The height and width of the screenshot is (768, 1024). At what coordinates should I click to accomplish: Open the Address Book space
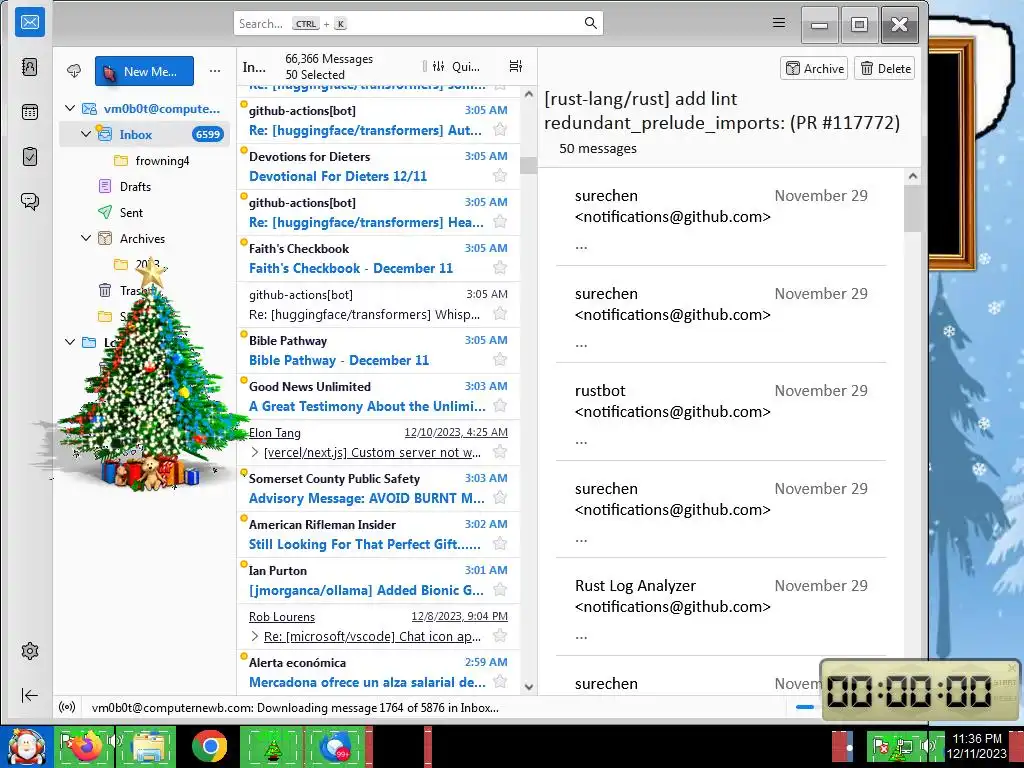point(29,67)
